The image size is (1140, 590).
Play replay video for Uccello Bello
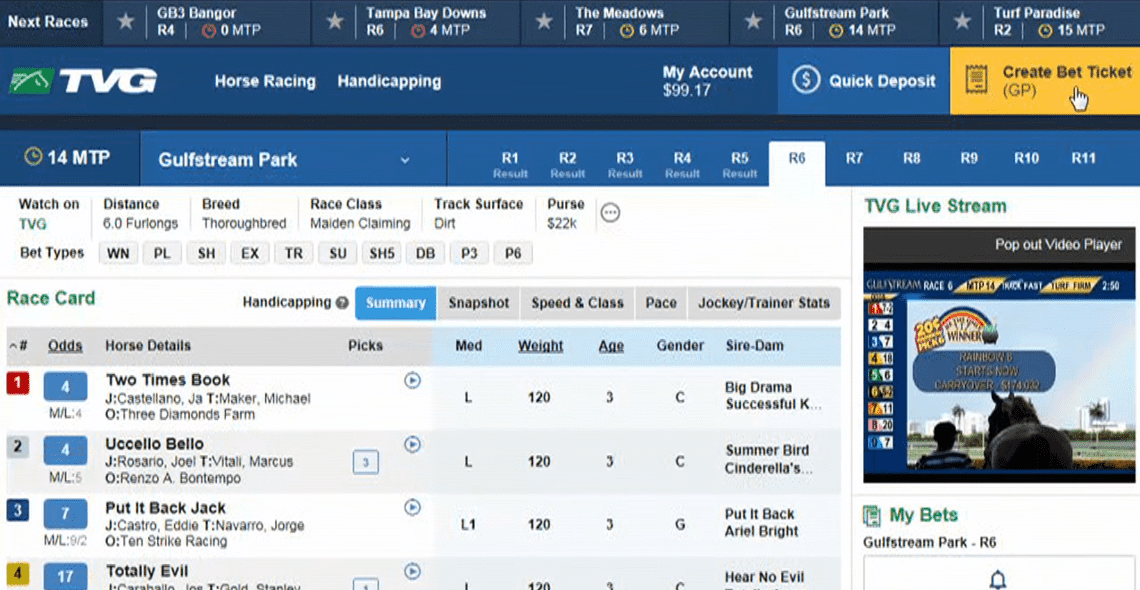pyautogui.click(x=412, y=444)
